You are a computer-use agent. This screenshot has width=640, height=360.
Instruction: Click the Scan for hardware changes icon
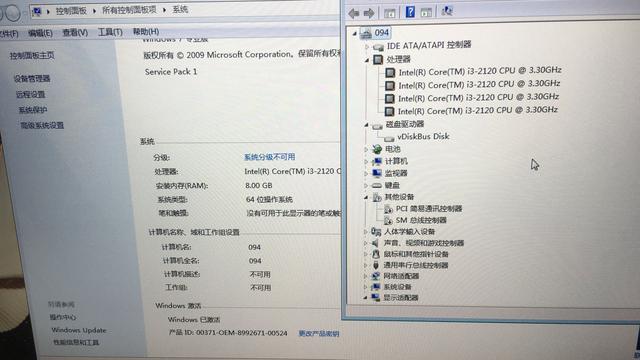click(447, 11)
